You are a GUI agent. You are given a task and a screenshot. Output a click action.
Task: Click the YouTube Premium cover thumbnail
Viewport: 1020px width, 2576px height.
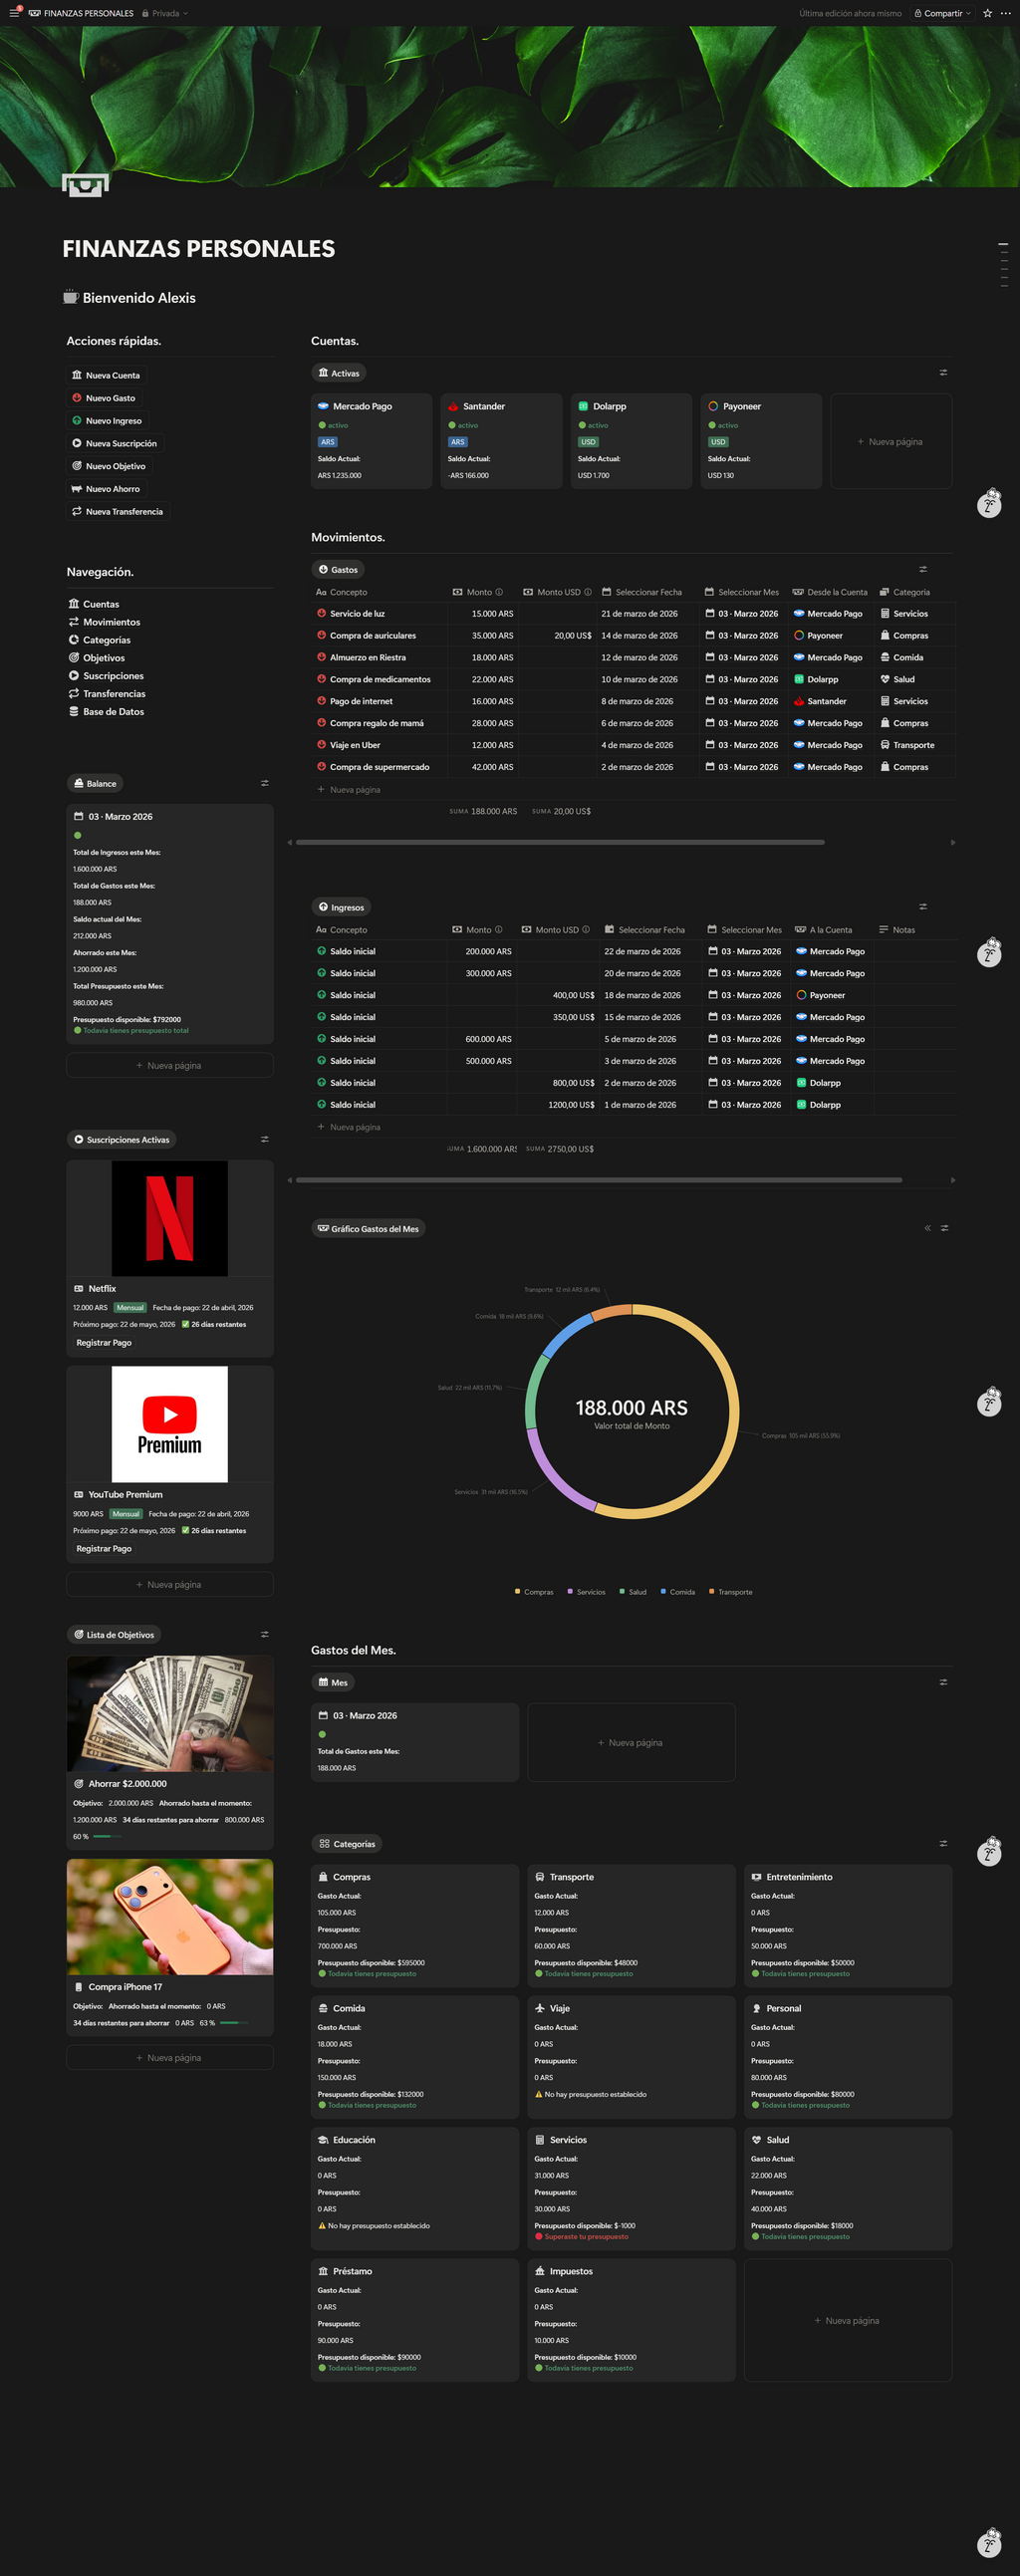click(x=170, y=1424)
